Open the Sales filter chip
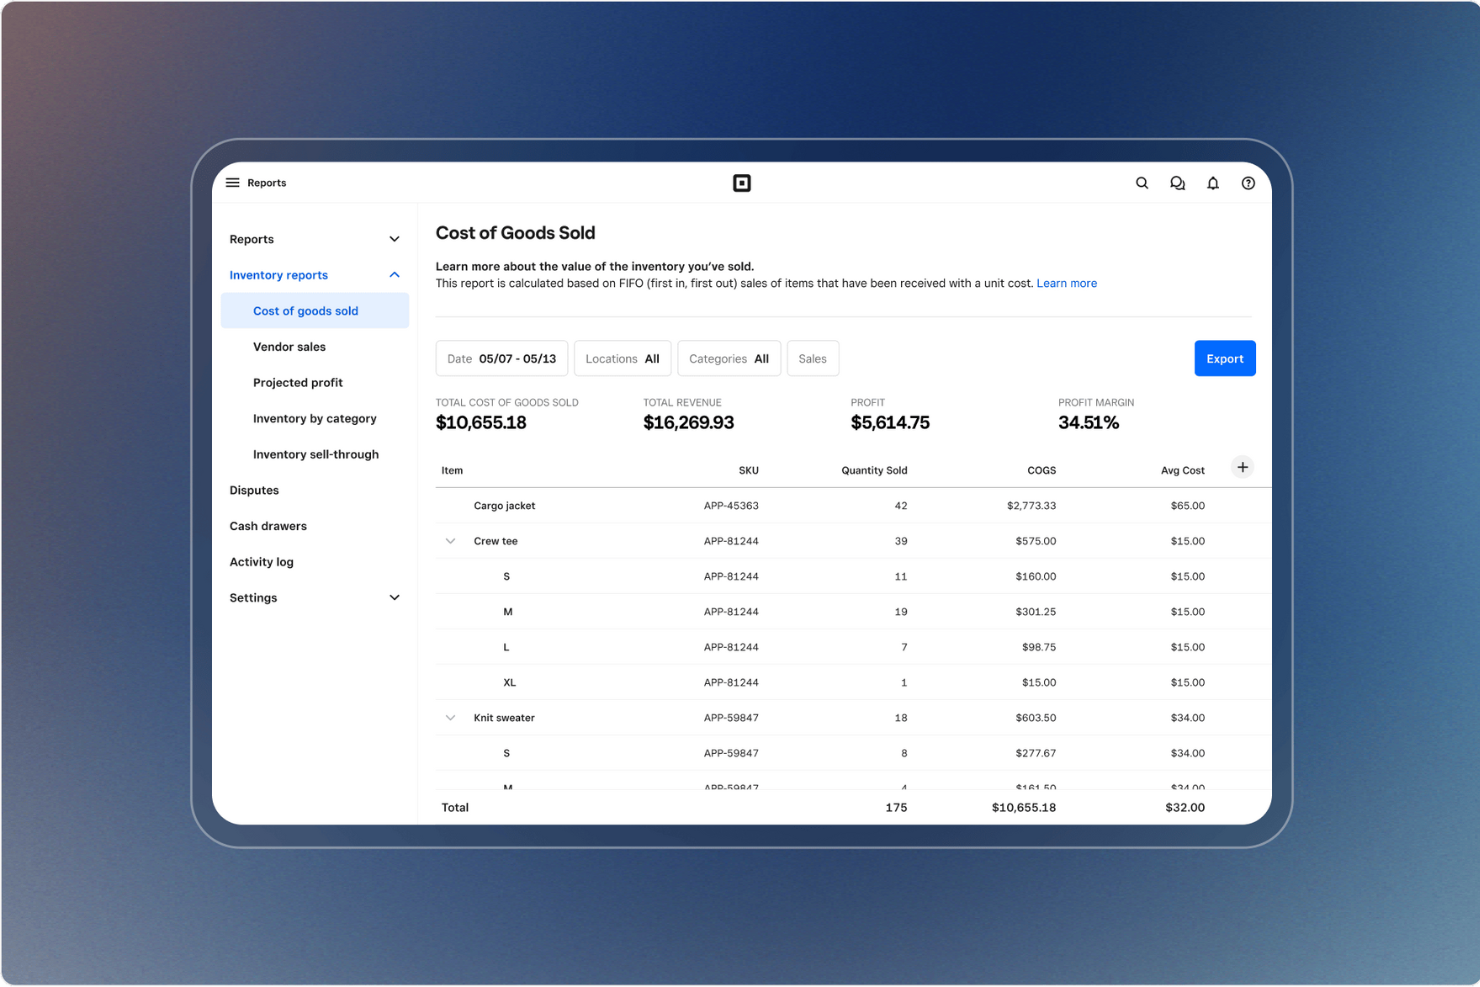This screenshot has height=987, width=1480. pos(812,358)
